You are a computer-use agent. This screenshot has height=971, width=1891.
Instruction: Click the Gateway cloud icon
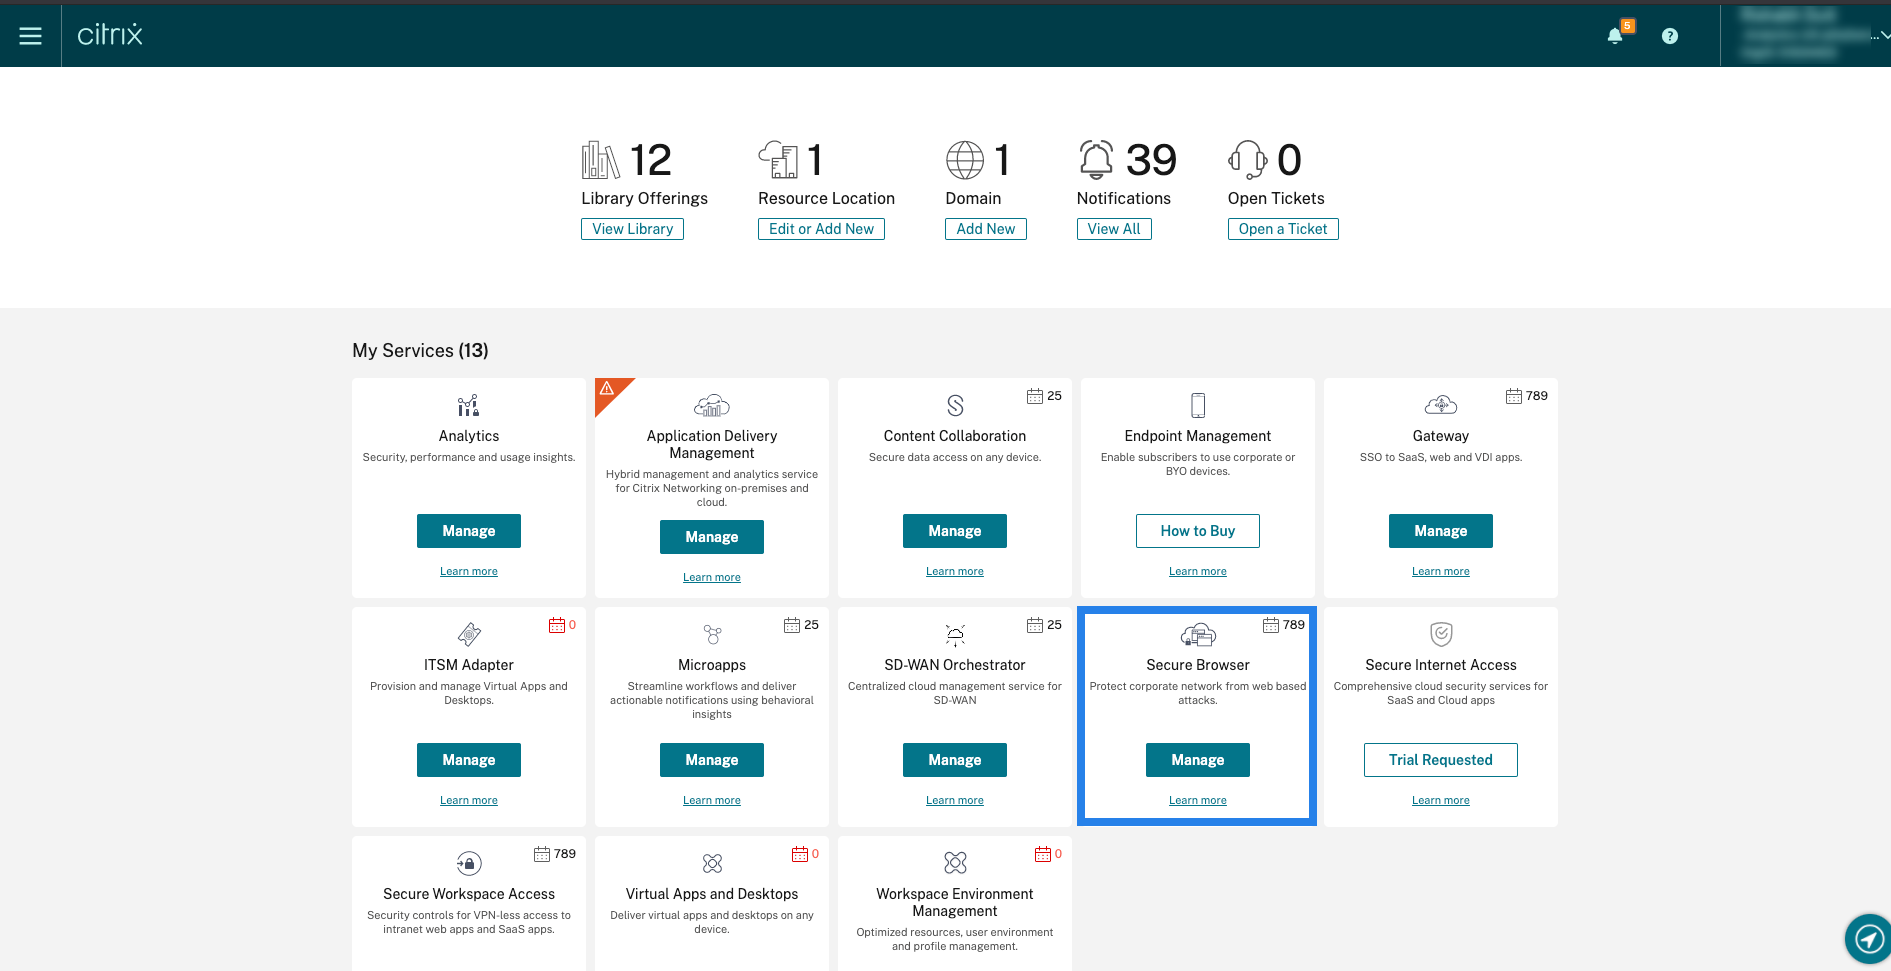pos(1441,405)
